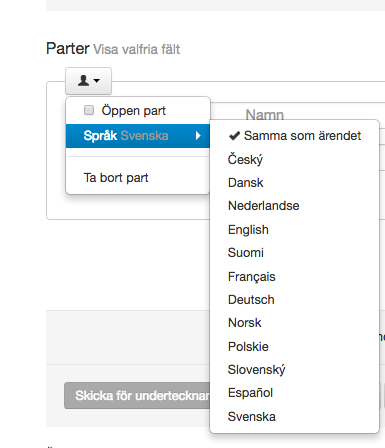Select Samma som ärendet language option
The image size is (385, 448).
click(x=295, y=136)
